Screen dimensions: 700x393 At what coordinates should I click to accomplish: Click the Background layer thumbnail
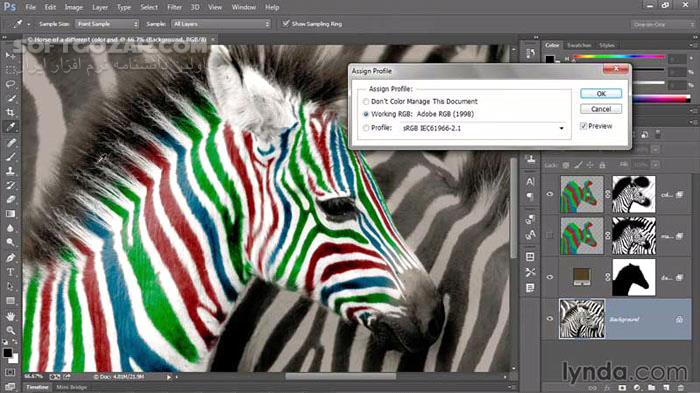click(x=582, y=319)
